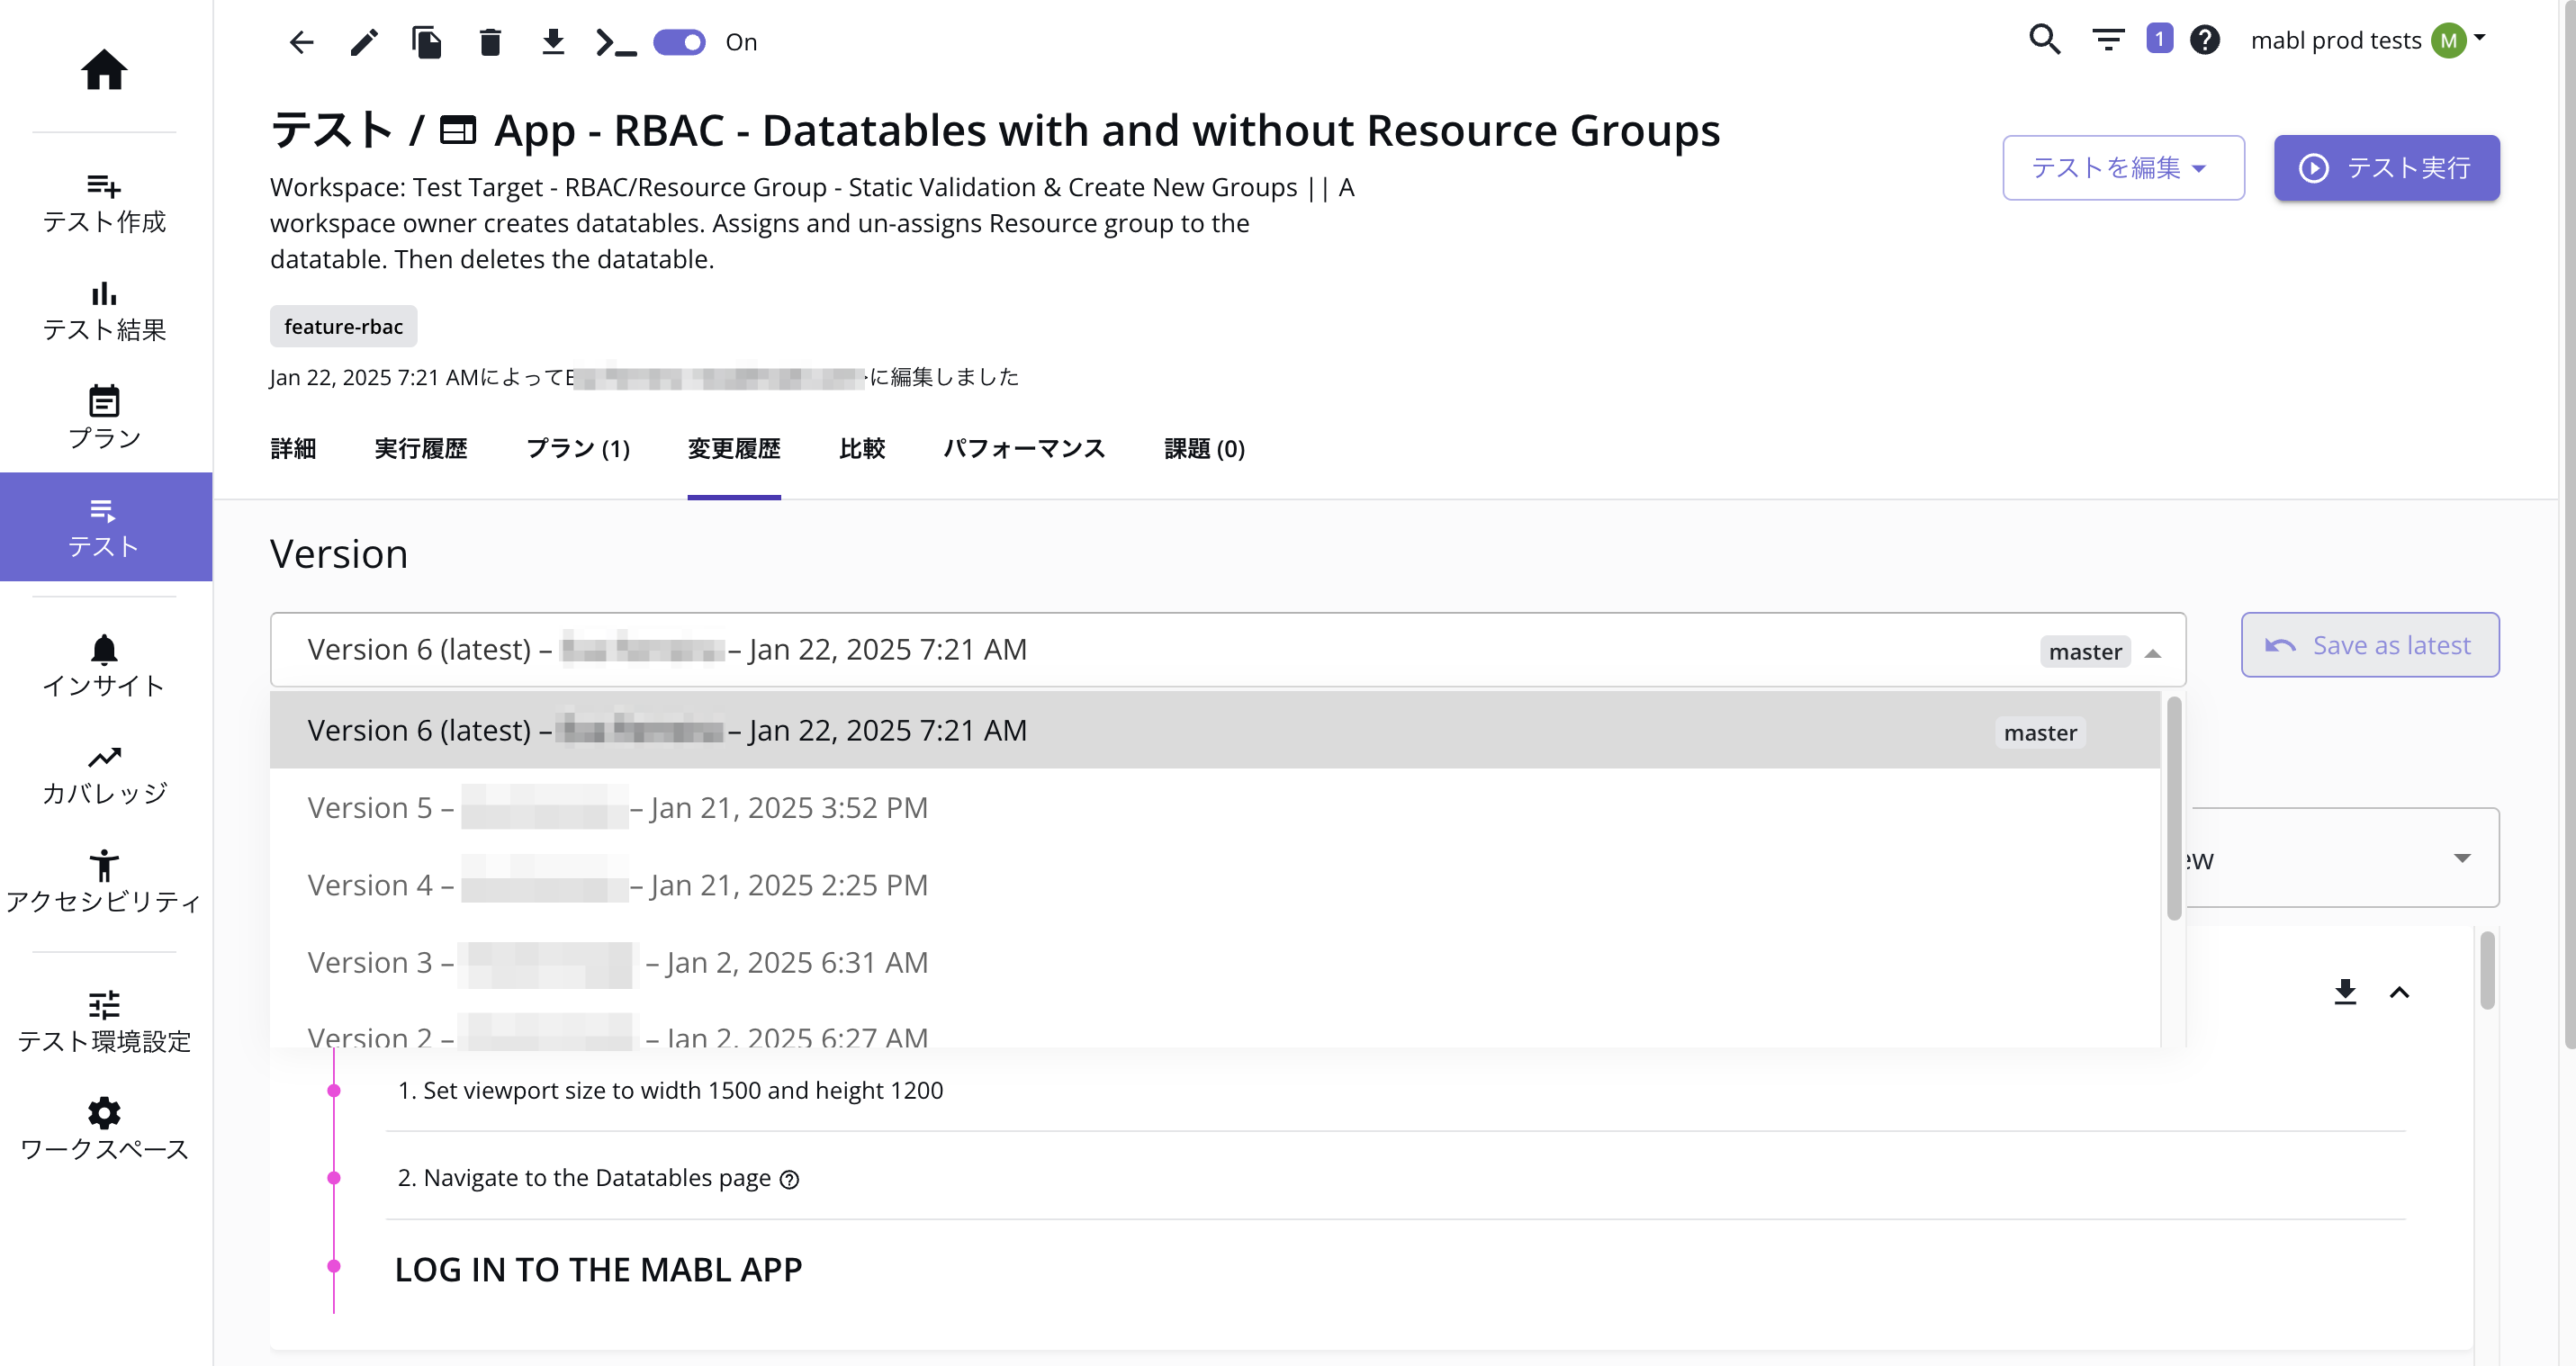Switch to the パフォーマンス tab
The width and height of the screenshot is (2576, 1366).
tap(1024, 448)
